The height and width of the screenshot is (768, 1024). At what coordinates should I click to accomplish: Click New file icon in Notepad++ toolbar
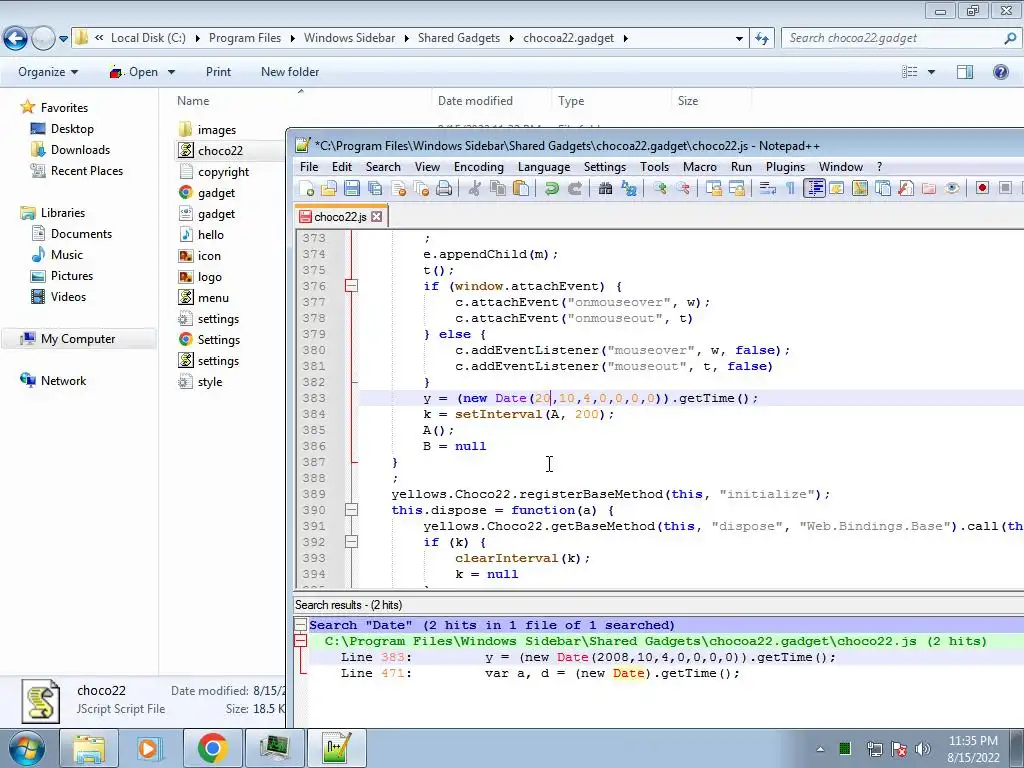click(x=306, y=189)
